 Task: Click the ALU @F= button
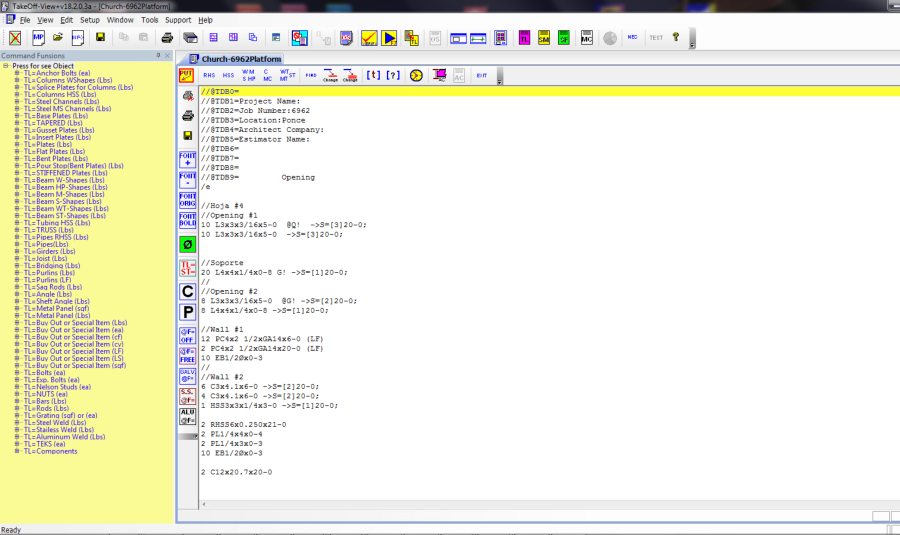tap(187, 416)
